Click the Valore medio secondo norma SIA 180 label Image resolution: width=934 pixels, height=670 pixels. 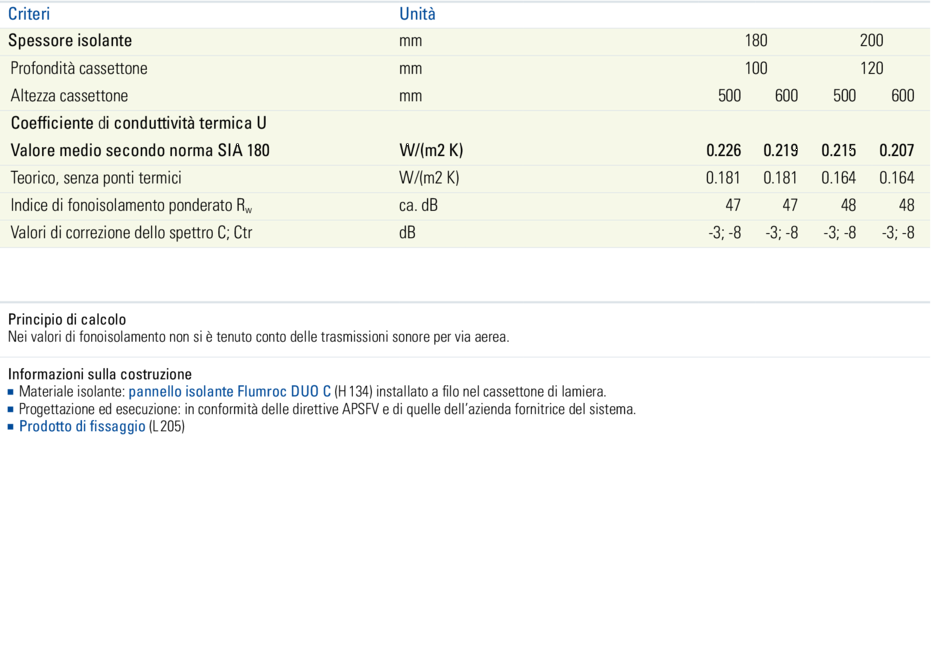pos(140,151)
